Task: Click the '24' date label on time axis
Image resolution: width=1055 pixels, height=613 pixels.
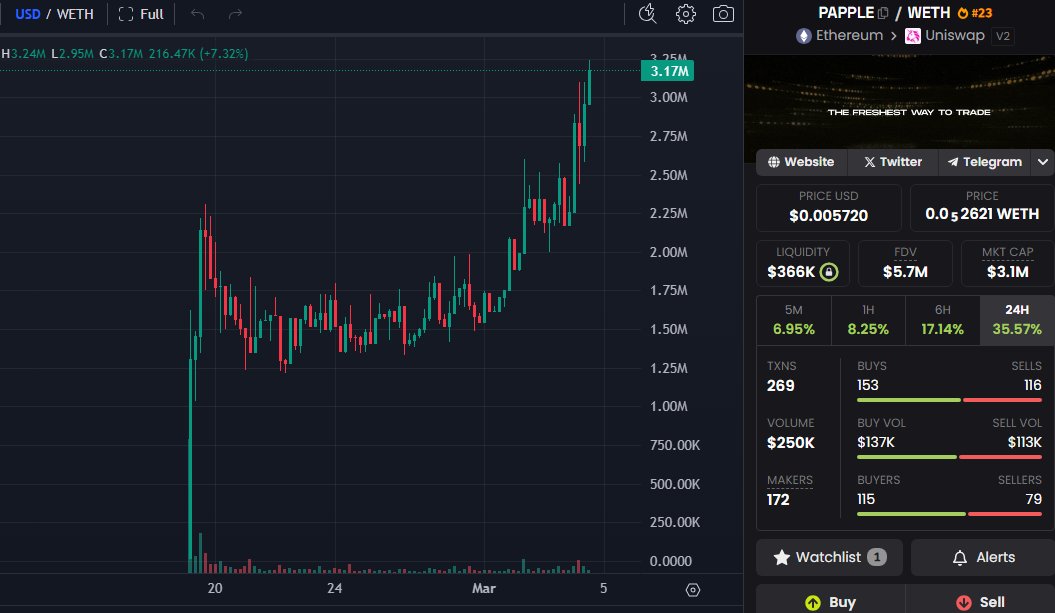Action: (334, 589)
